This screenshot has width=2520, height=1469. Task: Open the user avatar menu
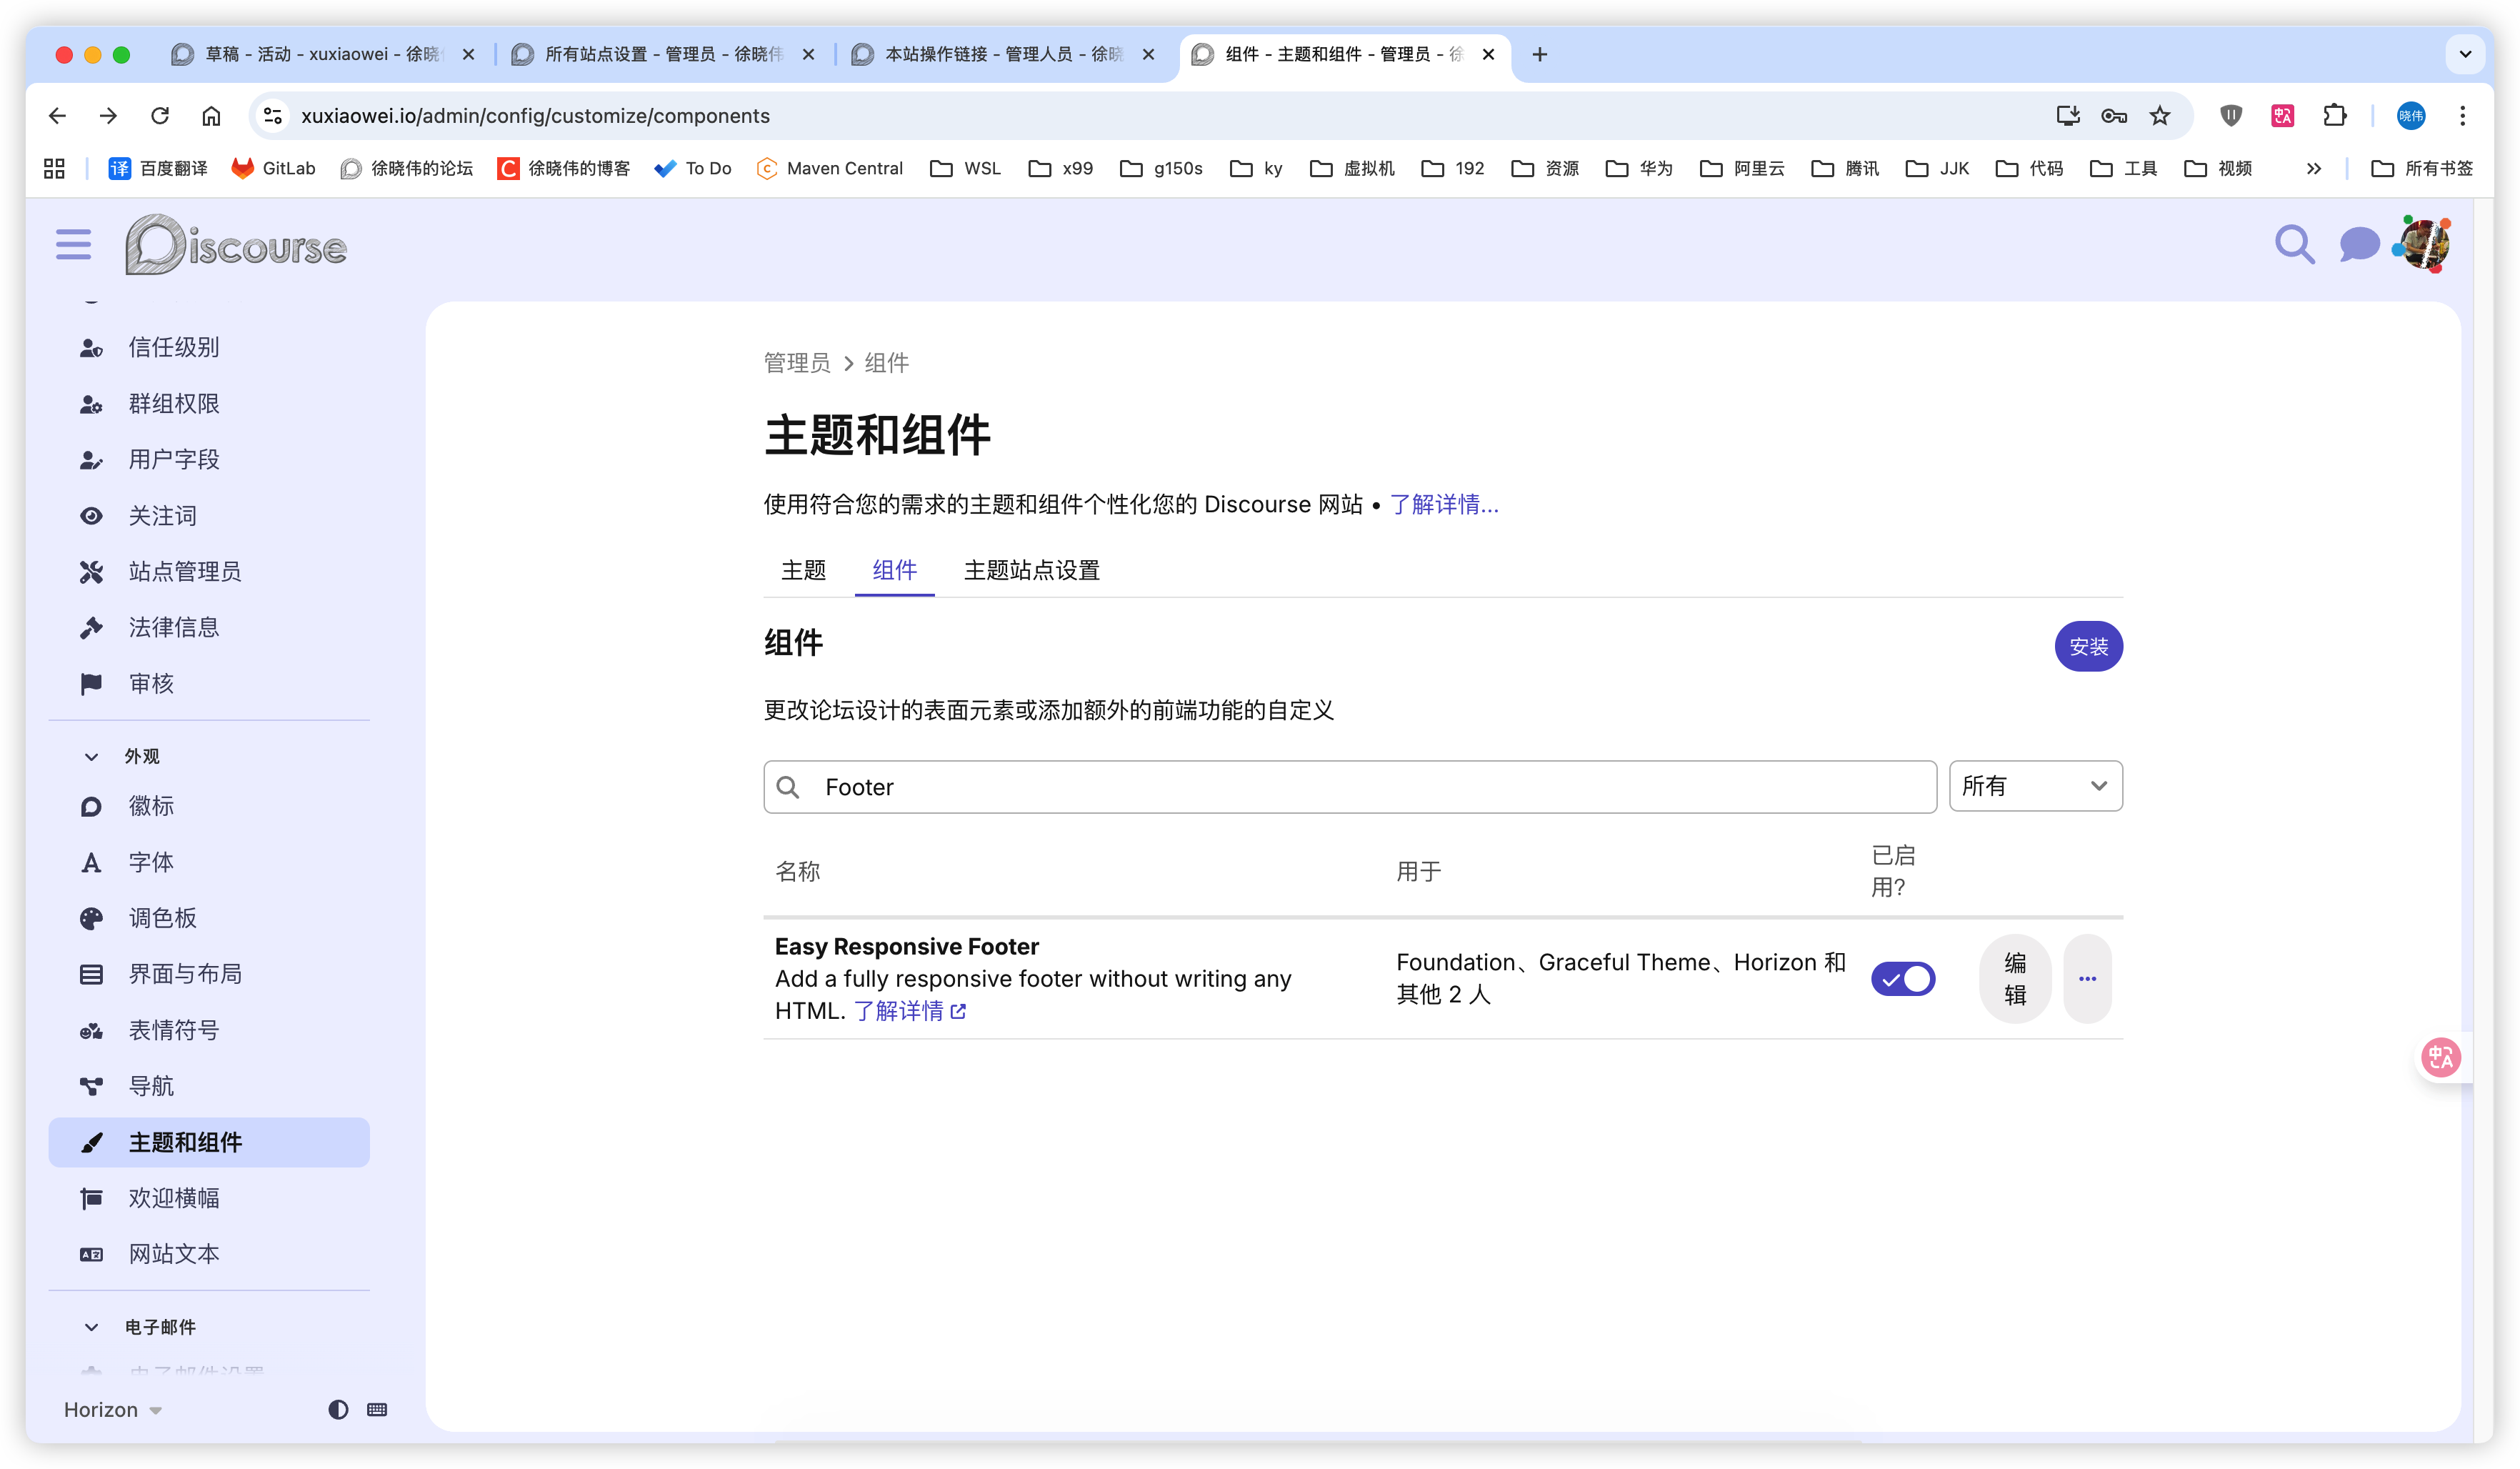[x=2424, y=244]
